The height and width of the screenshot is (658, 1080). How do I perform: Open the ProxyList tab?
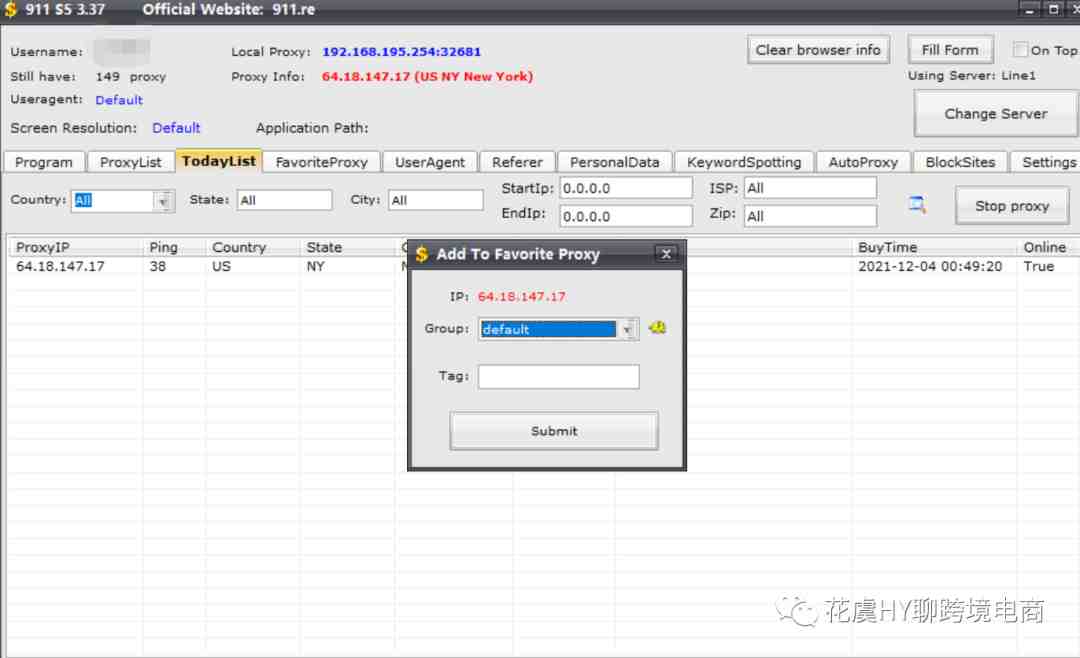[x=130, y=162]
